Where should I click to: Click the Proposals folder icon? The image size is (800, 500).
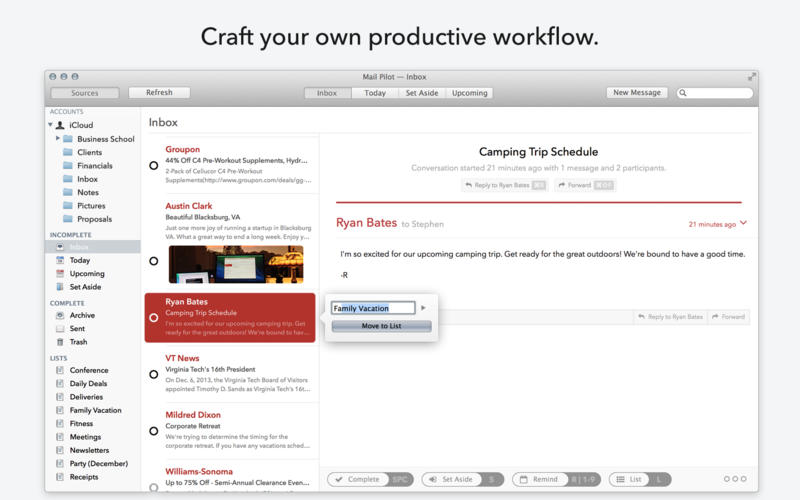click(68, 219)
